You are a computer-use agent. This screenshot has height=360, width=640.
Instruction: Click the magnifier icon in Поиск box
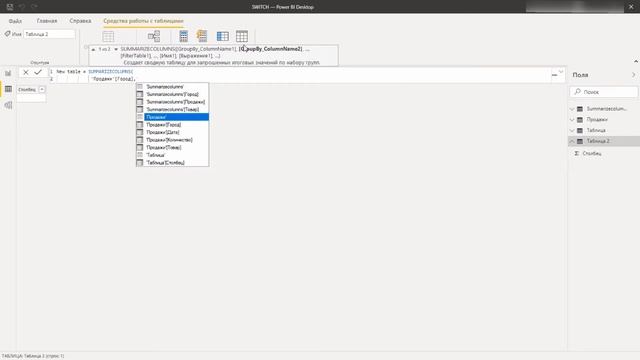click(x=578, y=92)
